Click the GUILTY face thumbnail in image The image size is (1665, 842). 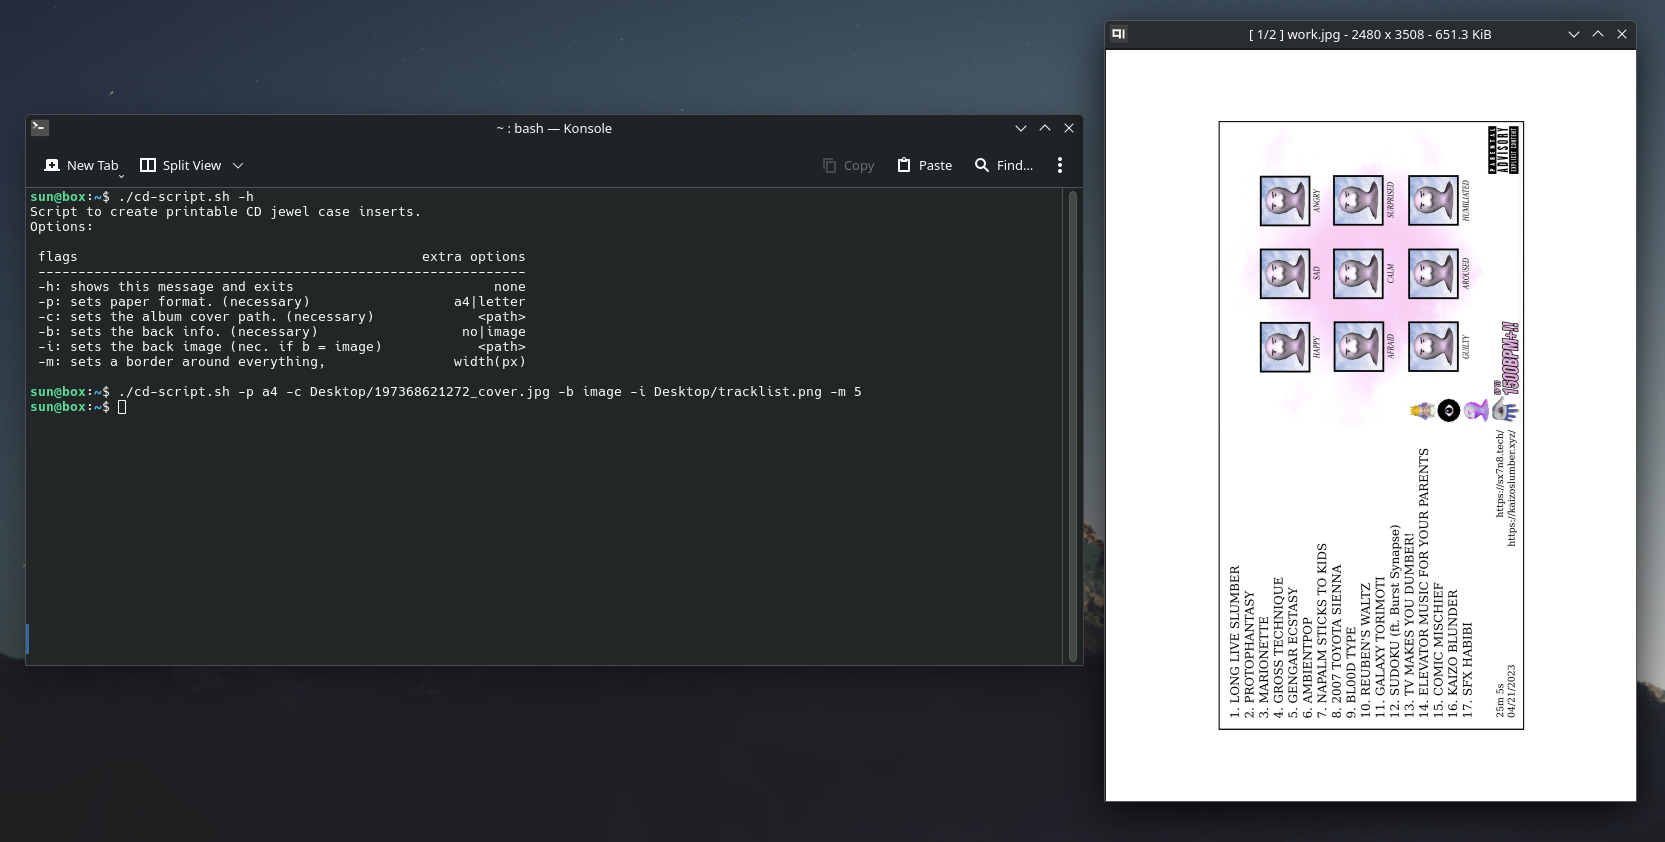(1433, 347)
